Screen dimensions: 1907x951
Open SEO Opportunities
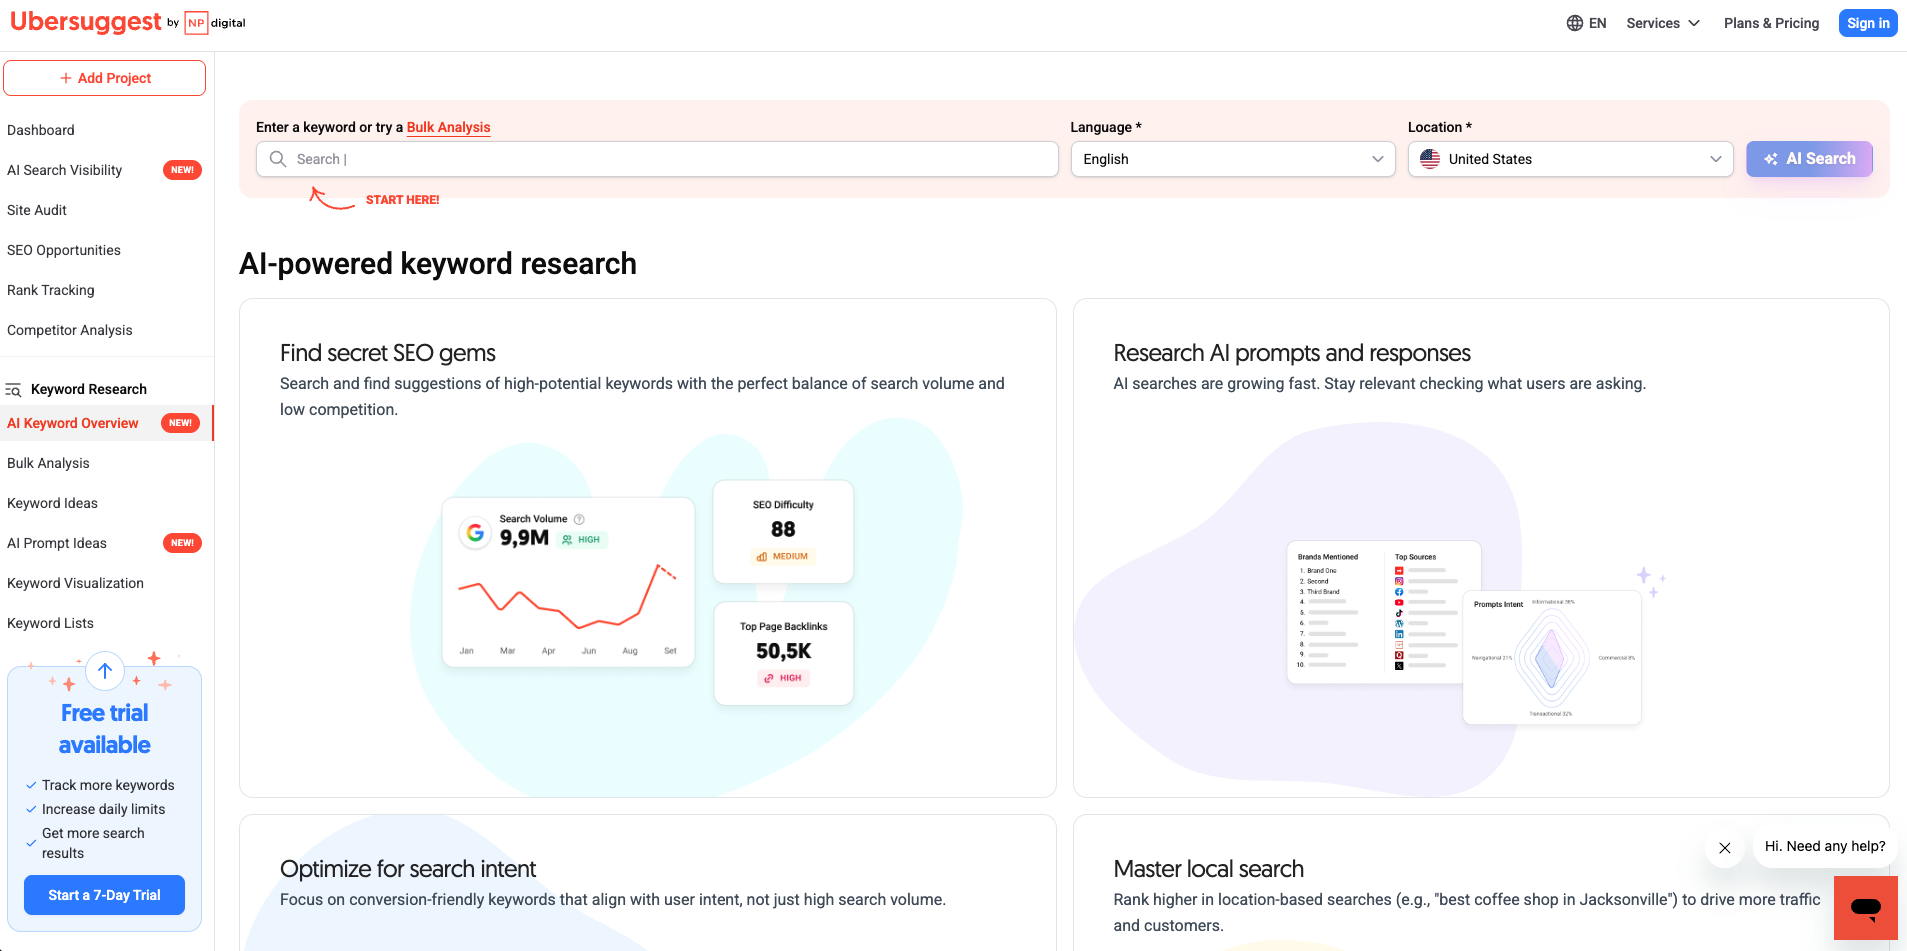click(64, 250)
